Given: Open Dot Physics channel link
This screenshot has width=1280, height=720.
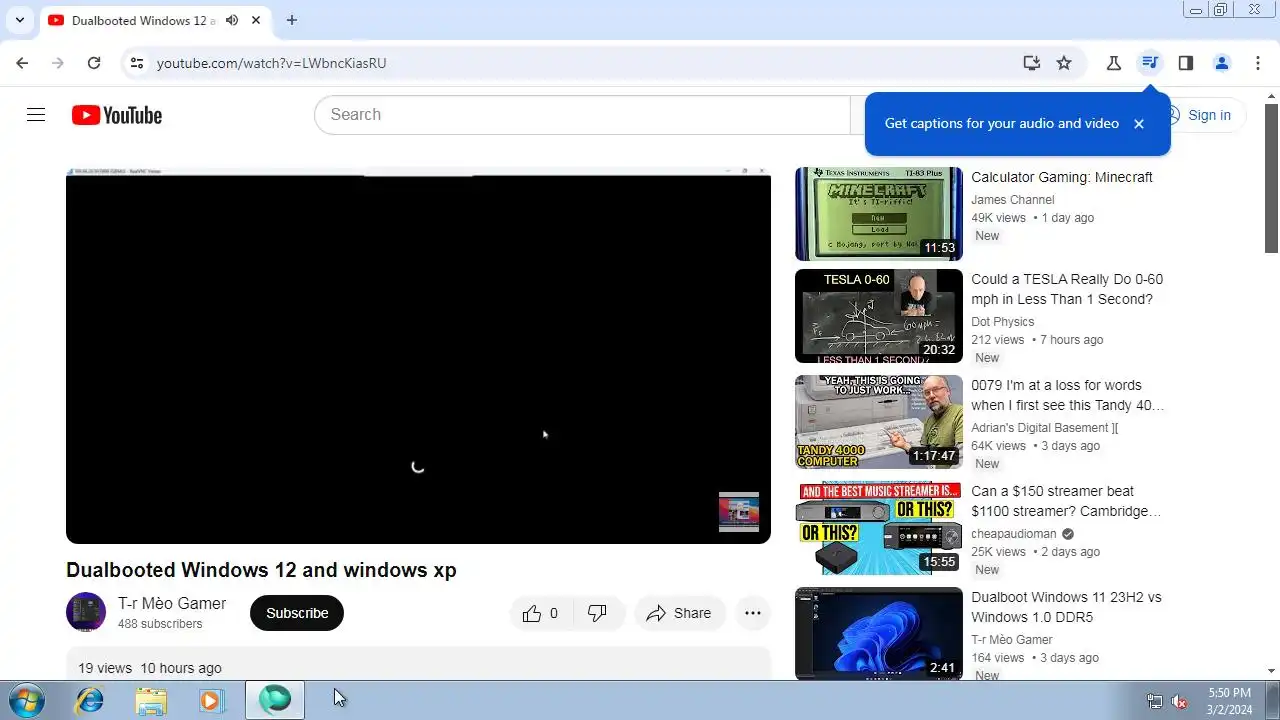Looking at the screenshot, I should point(1003,322).
